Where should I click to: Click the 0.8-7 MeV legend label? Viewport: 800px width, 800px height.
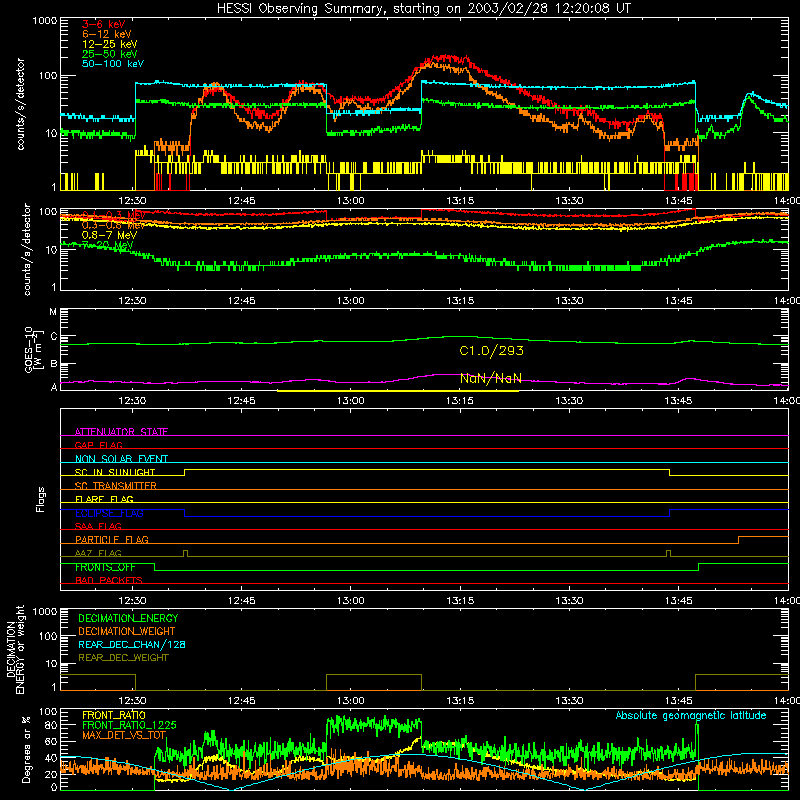point(109,235)
